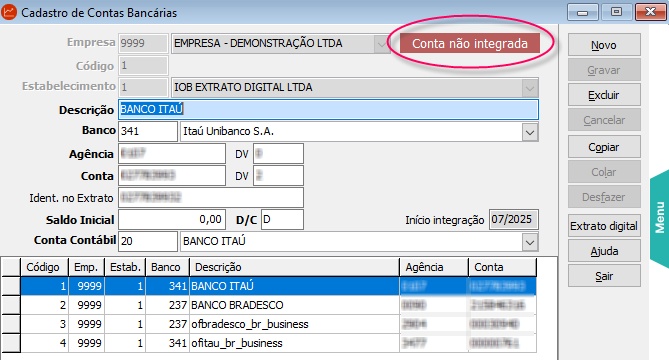Click the row selector for ofitau_br_business
Screen dimensions: 669x360
point(11,343)
